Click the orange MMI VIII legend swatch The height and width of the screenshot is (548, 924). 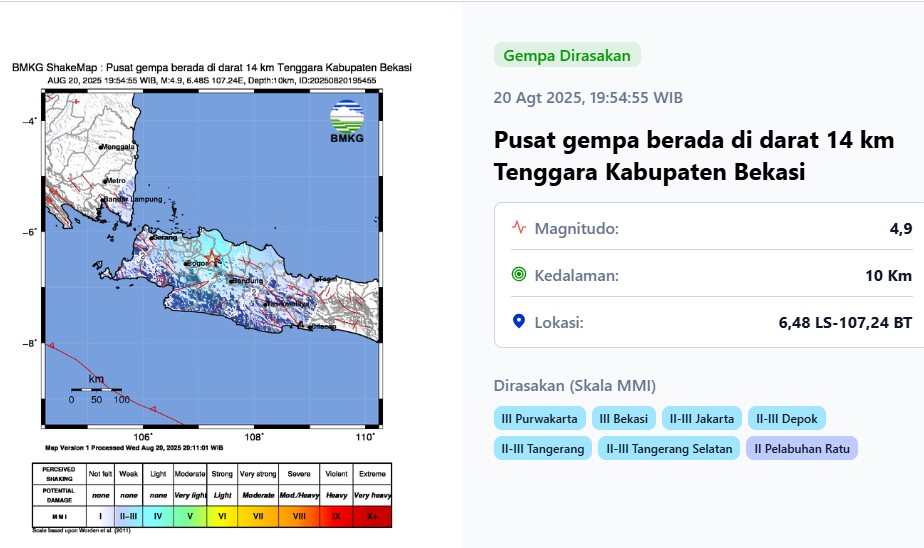pos(298,515)
